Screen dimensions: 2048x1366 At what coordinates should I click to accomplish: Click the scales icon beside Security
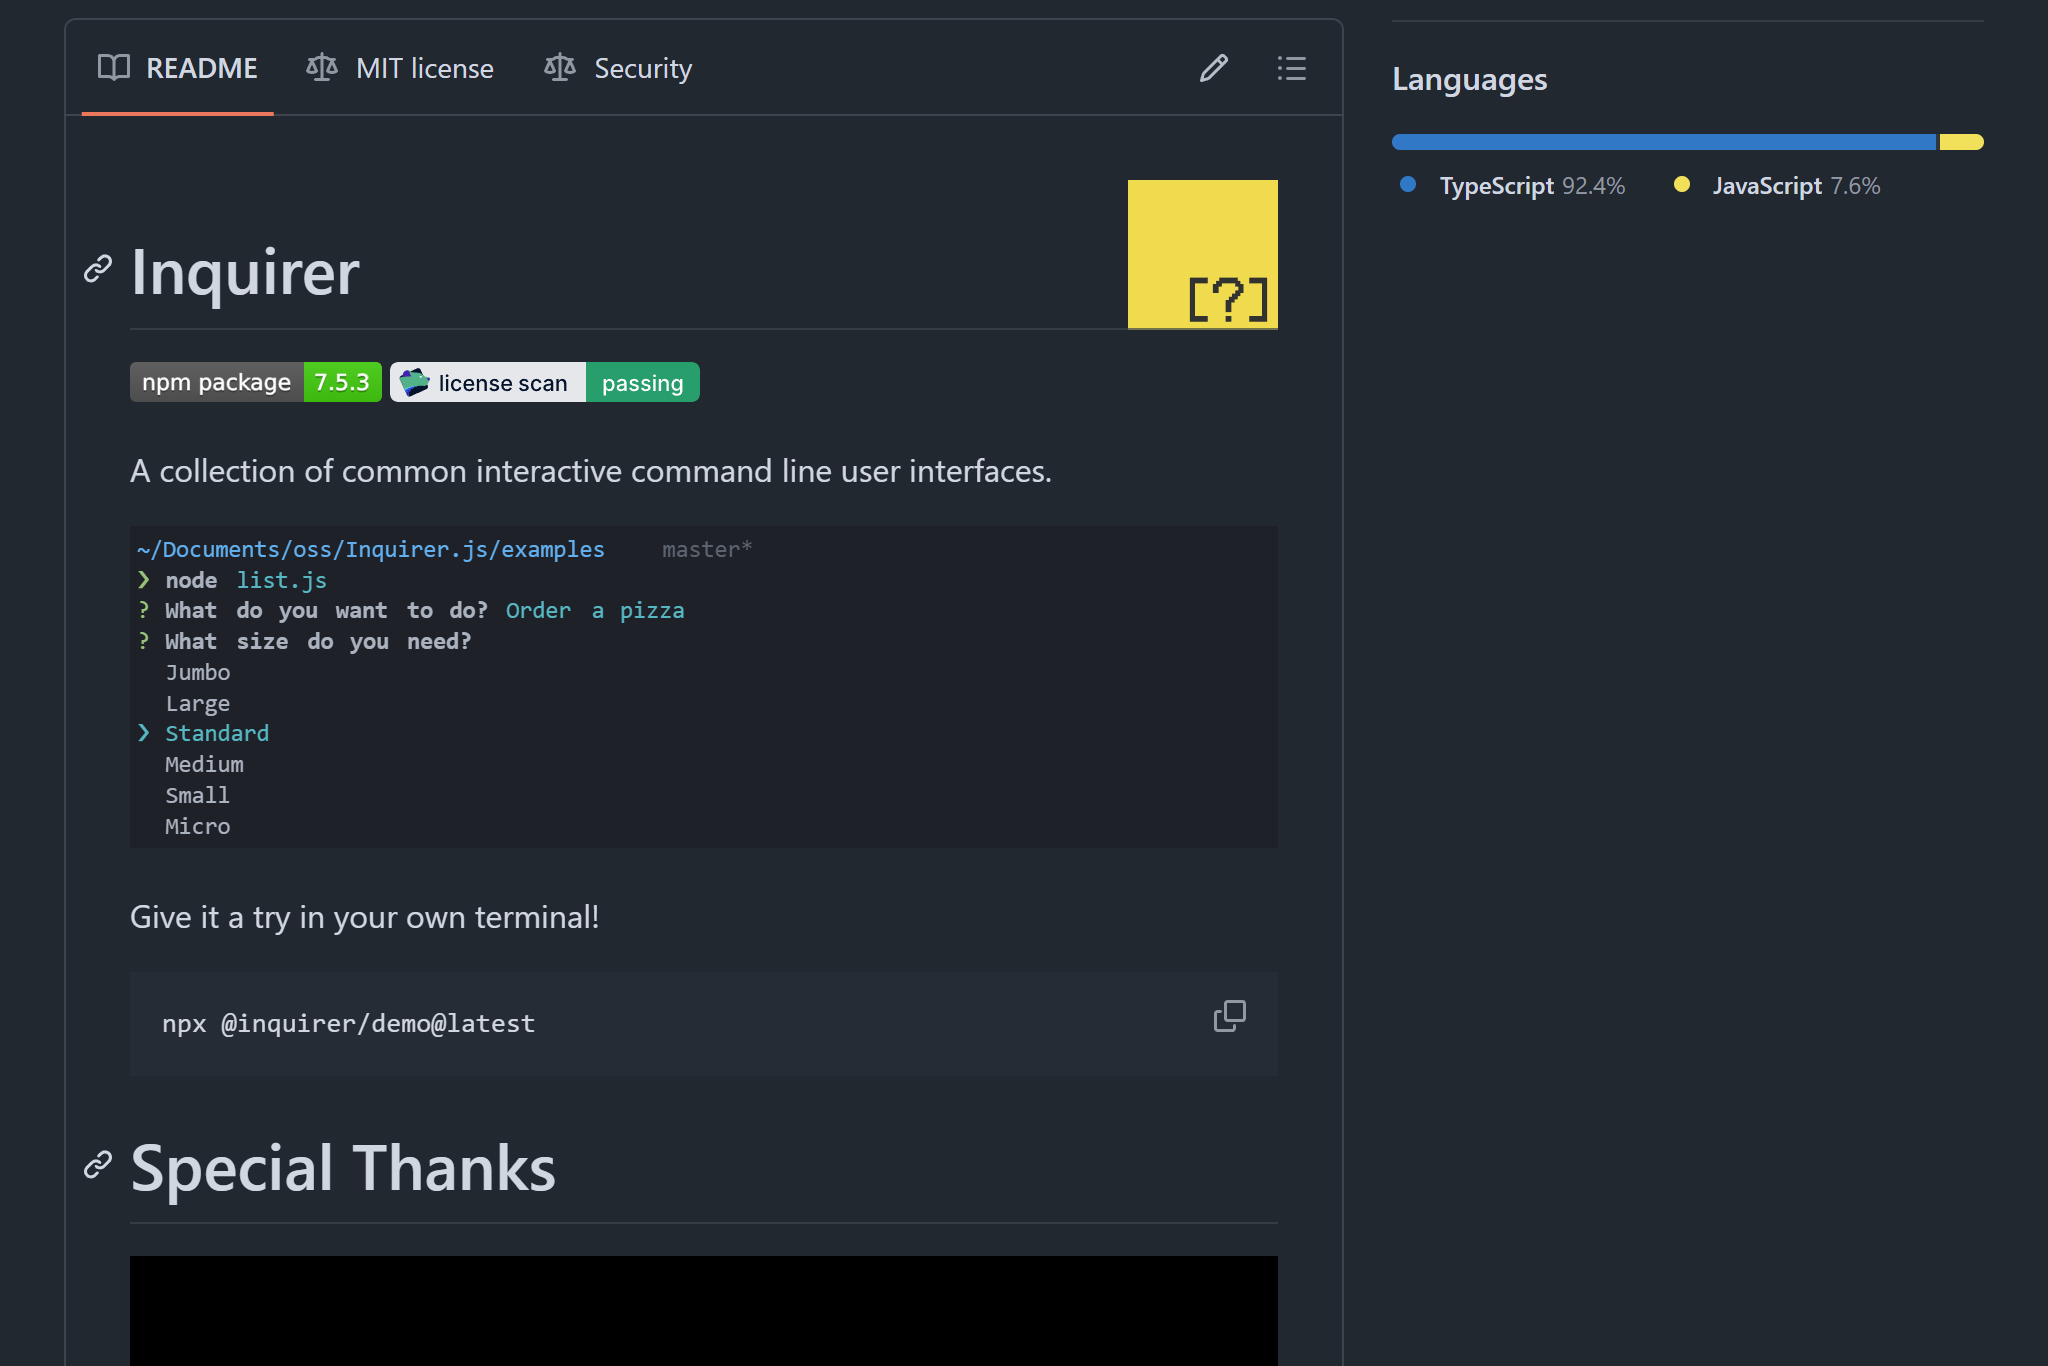point(560,68)
